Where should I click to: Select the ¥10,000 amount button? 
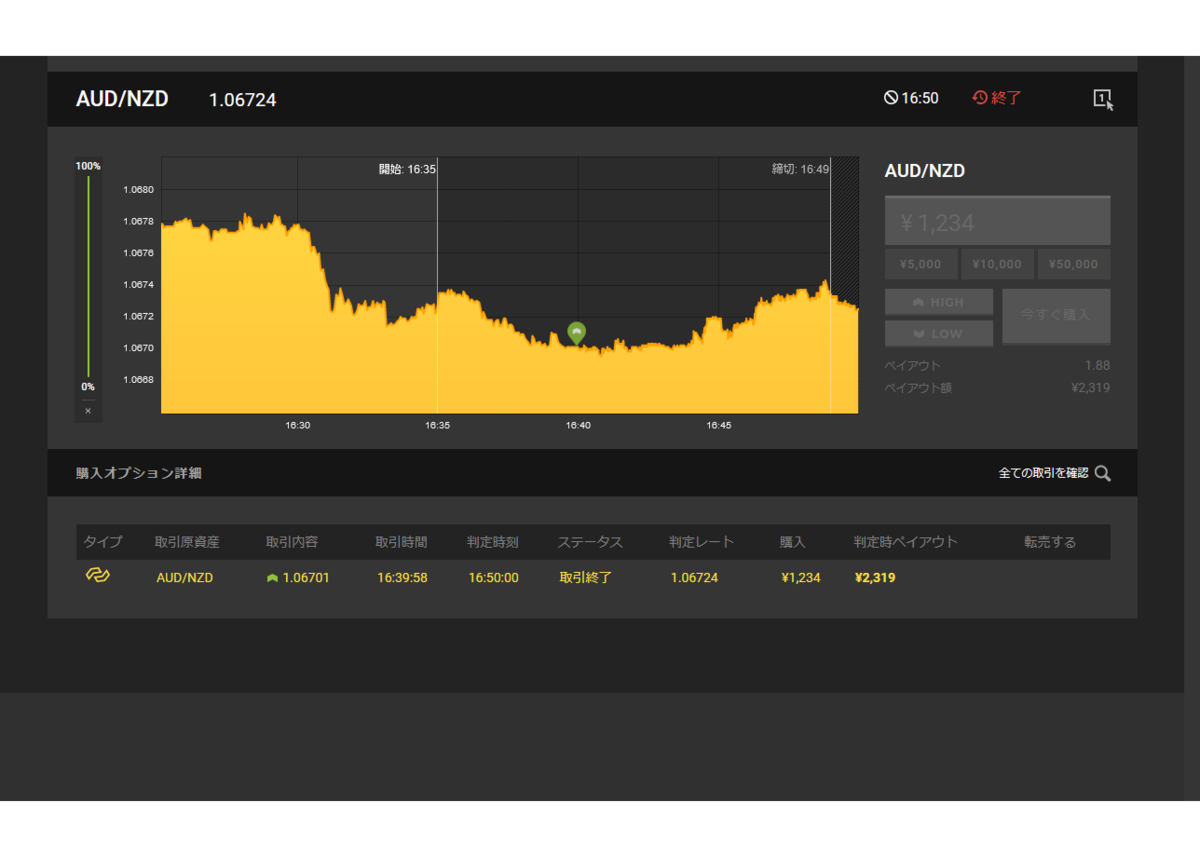[x=997, y=264]
